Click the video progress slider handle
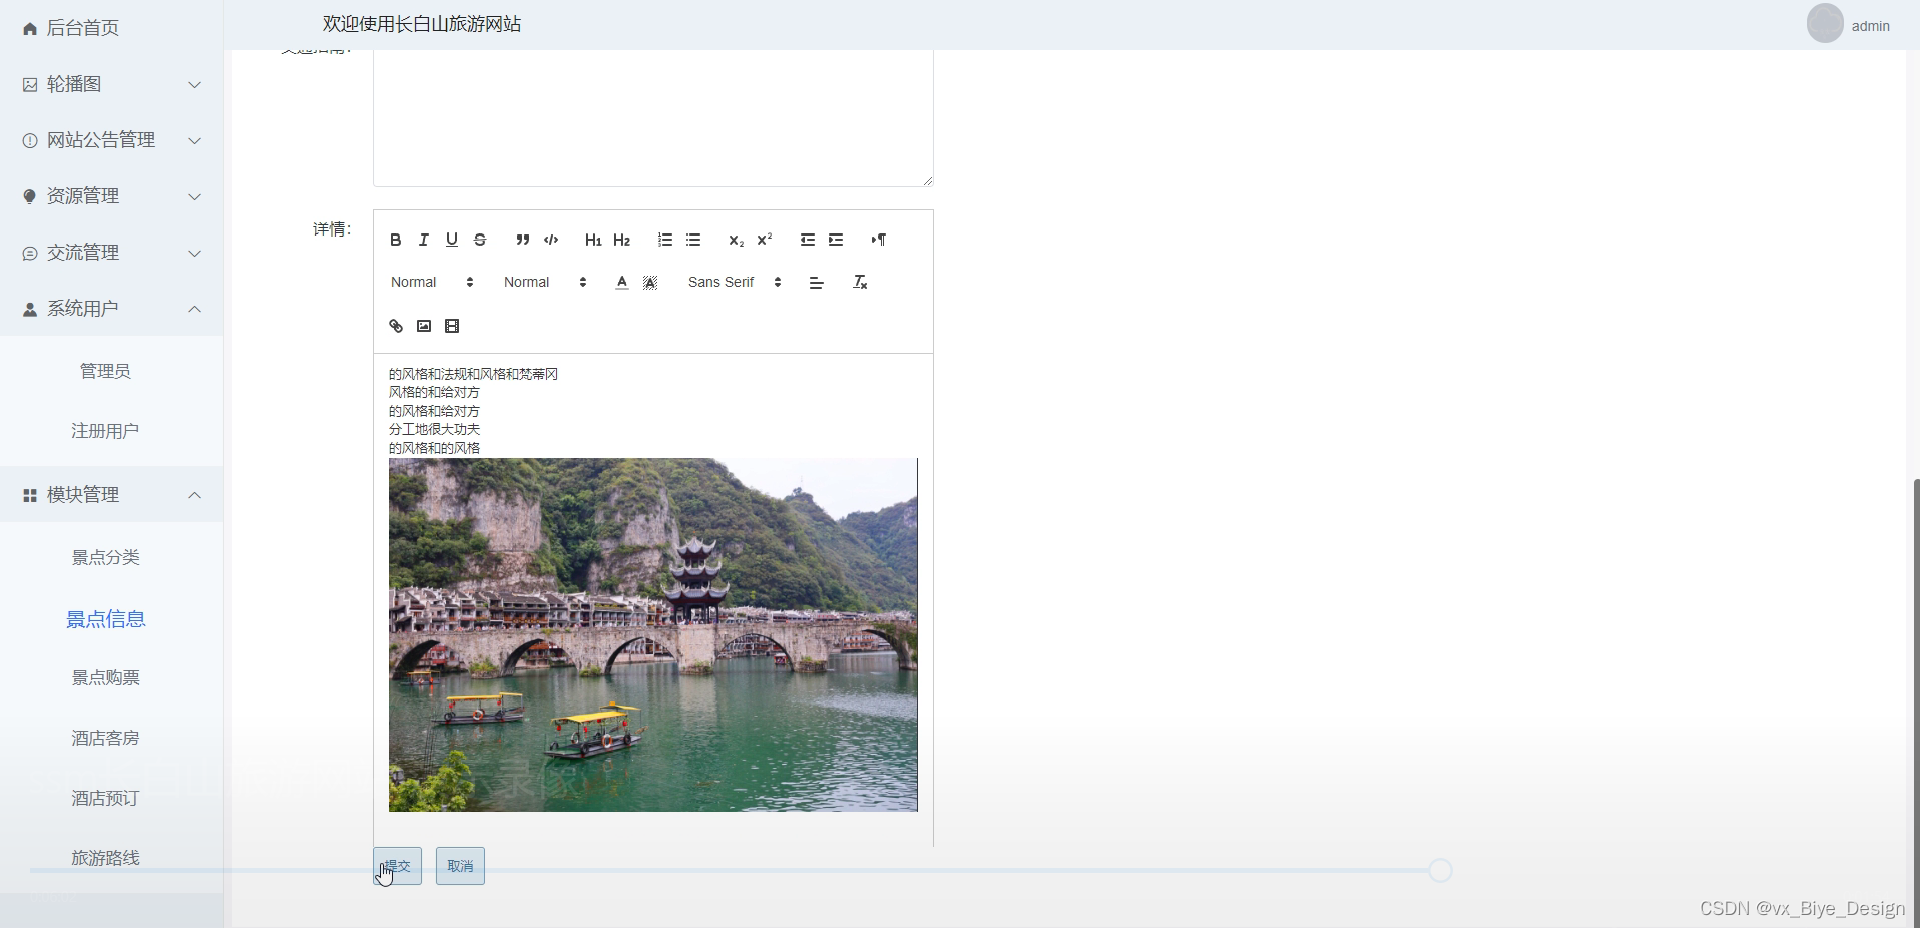Image resolution: width=1920 pixels, height=928 pixels. [1440, 870]
